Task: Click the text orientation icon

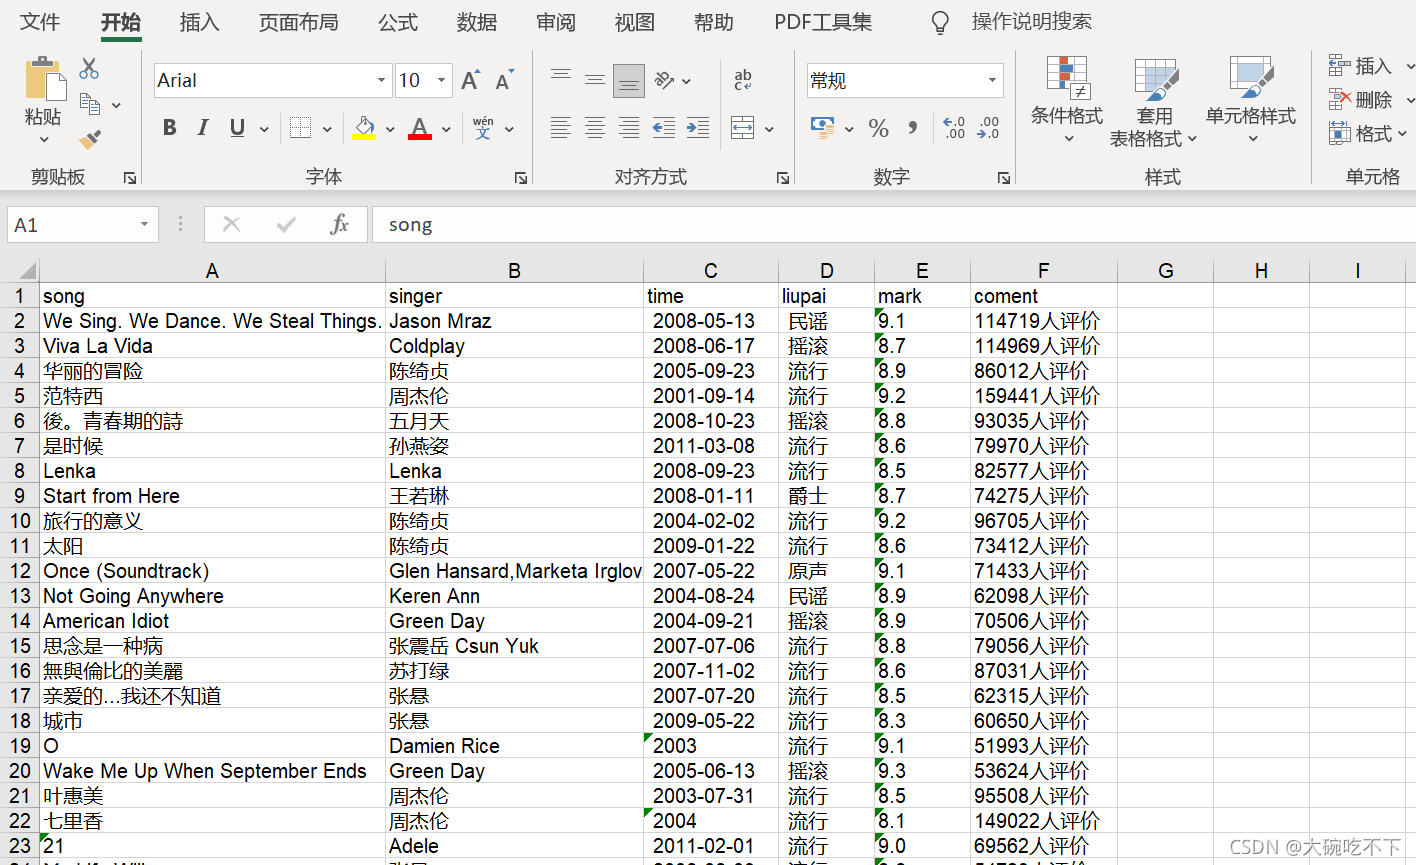Action: coord(665,80)
